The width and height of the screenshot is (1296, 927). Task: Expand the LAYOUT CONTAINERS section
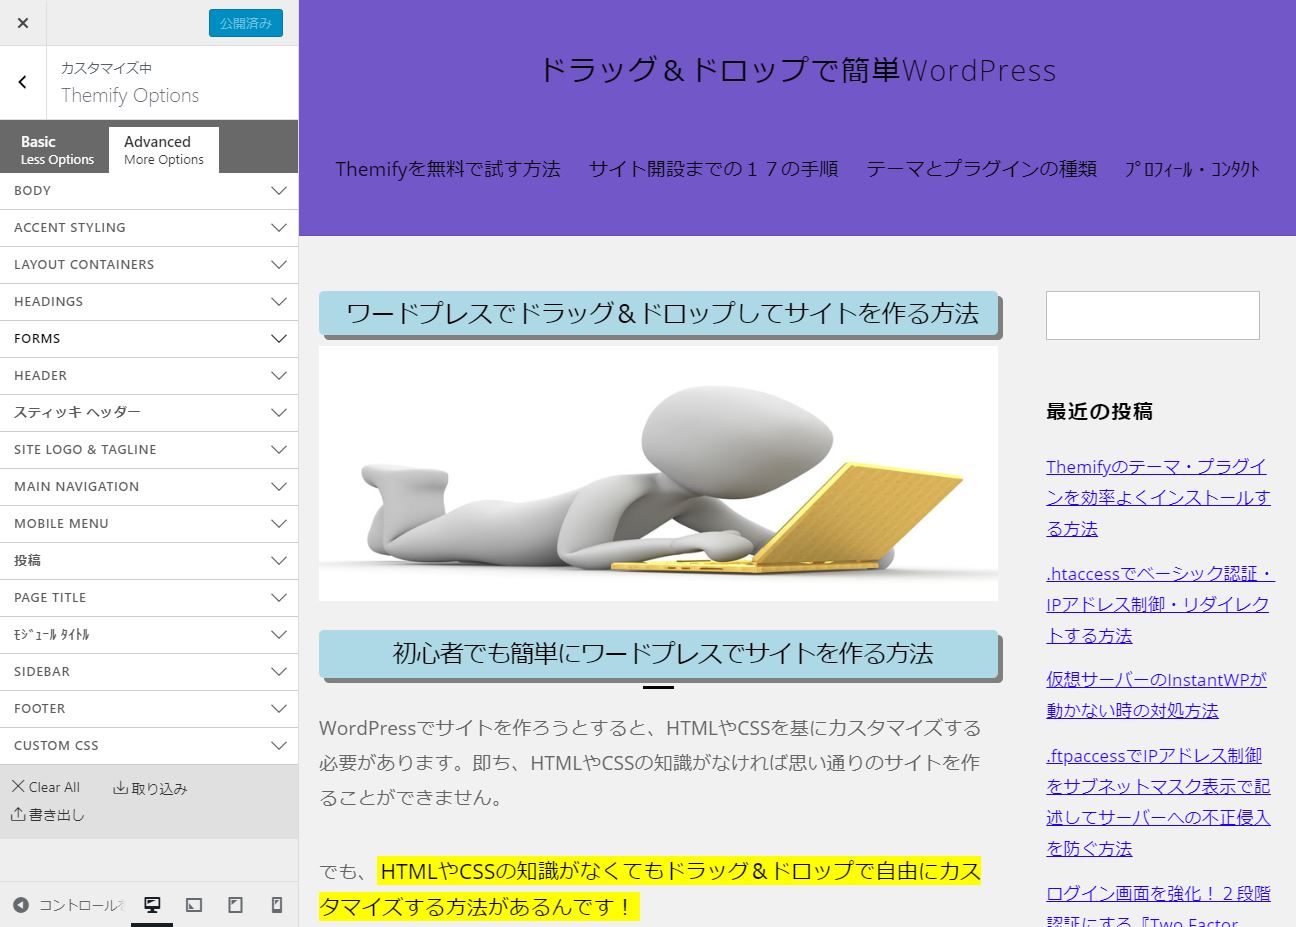click(149, 265)
